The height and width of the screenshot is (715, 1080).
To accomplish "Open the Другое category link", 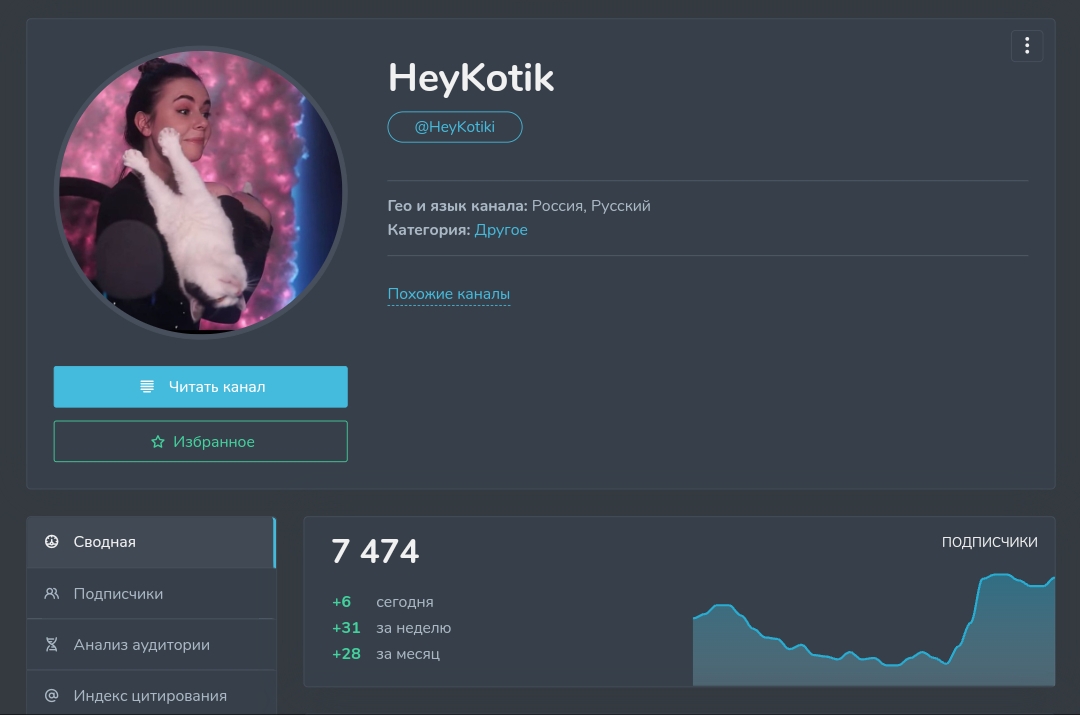I will pyautogui.click(x=501, y=230).
